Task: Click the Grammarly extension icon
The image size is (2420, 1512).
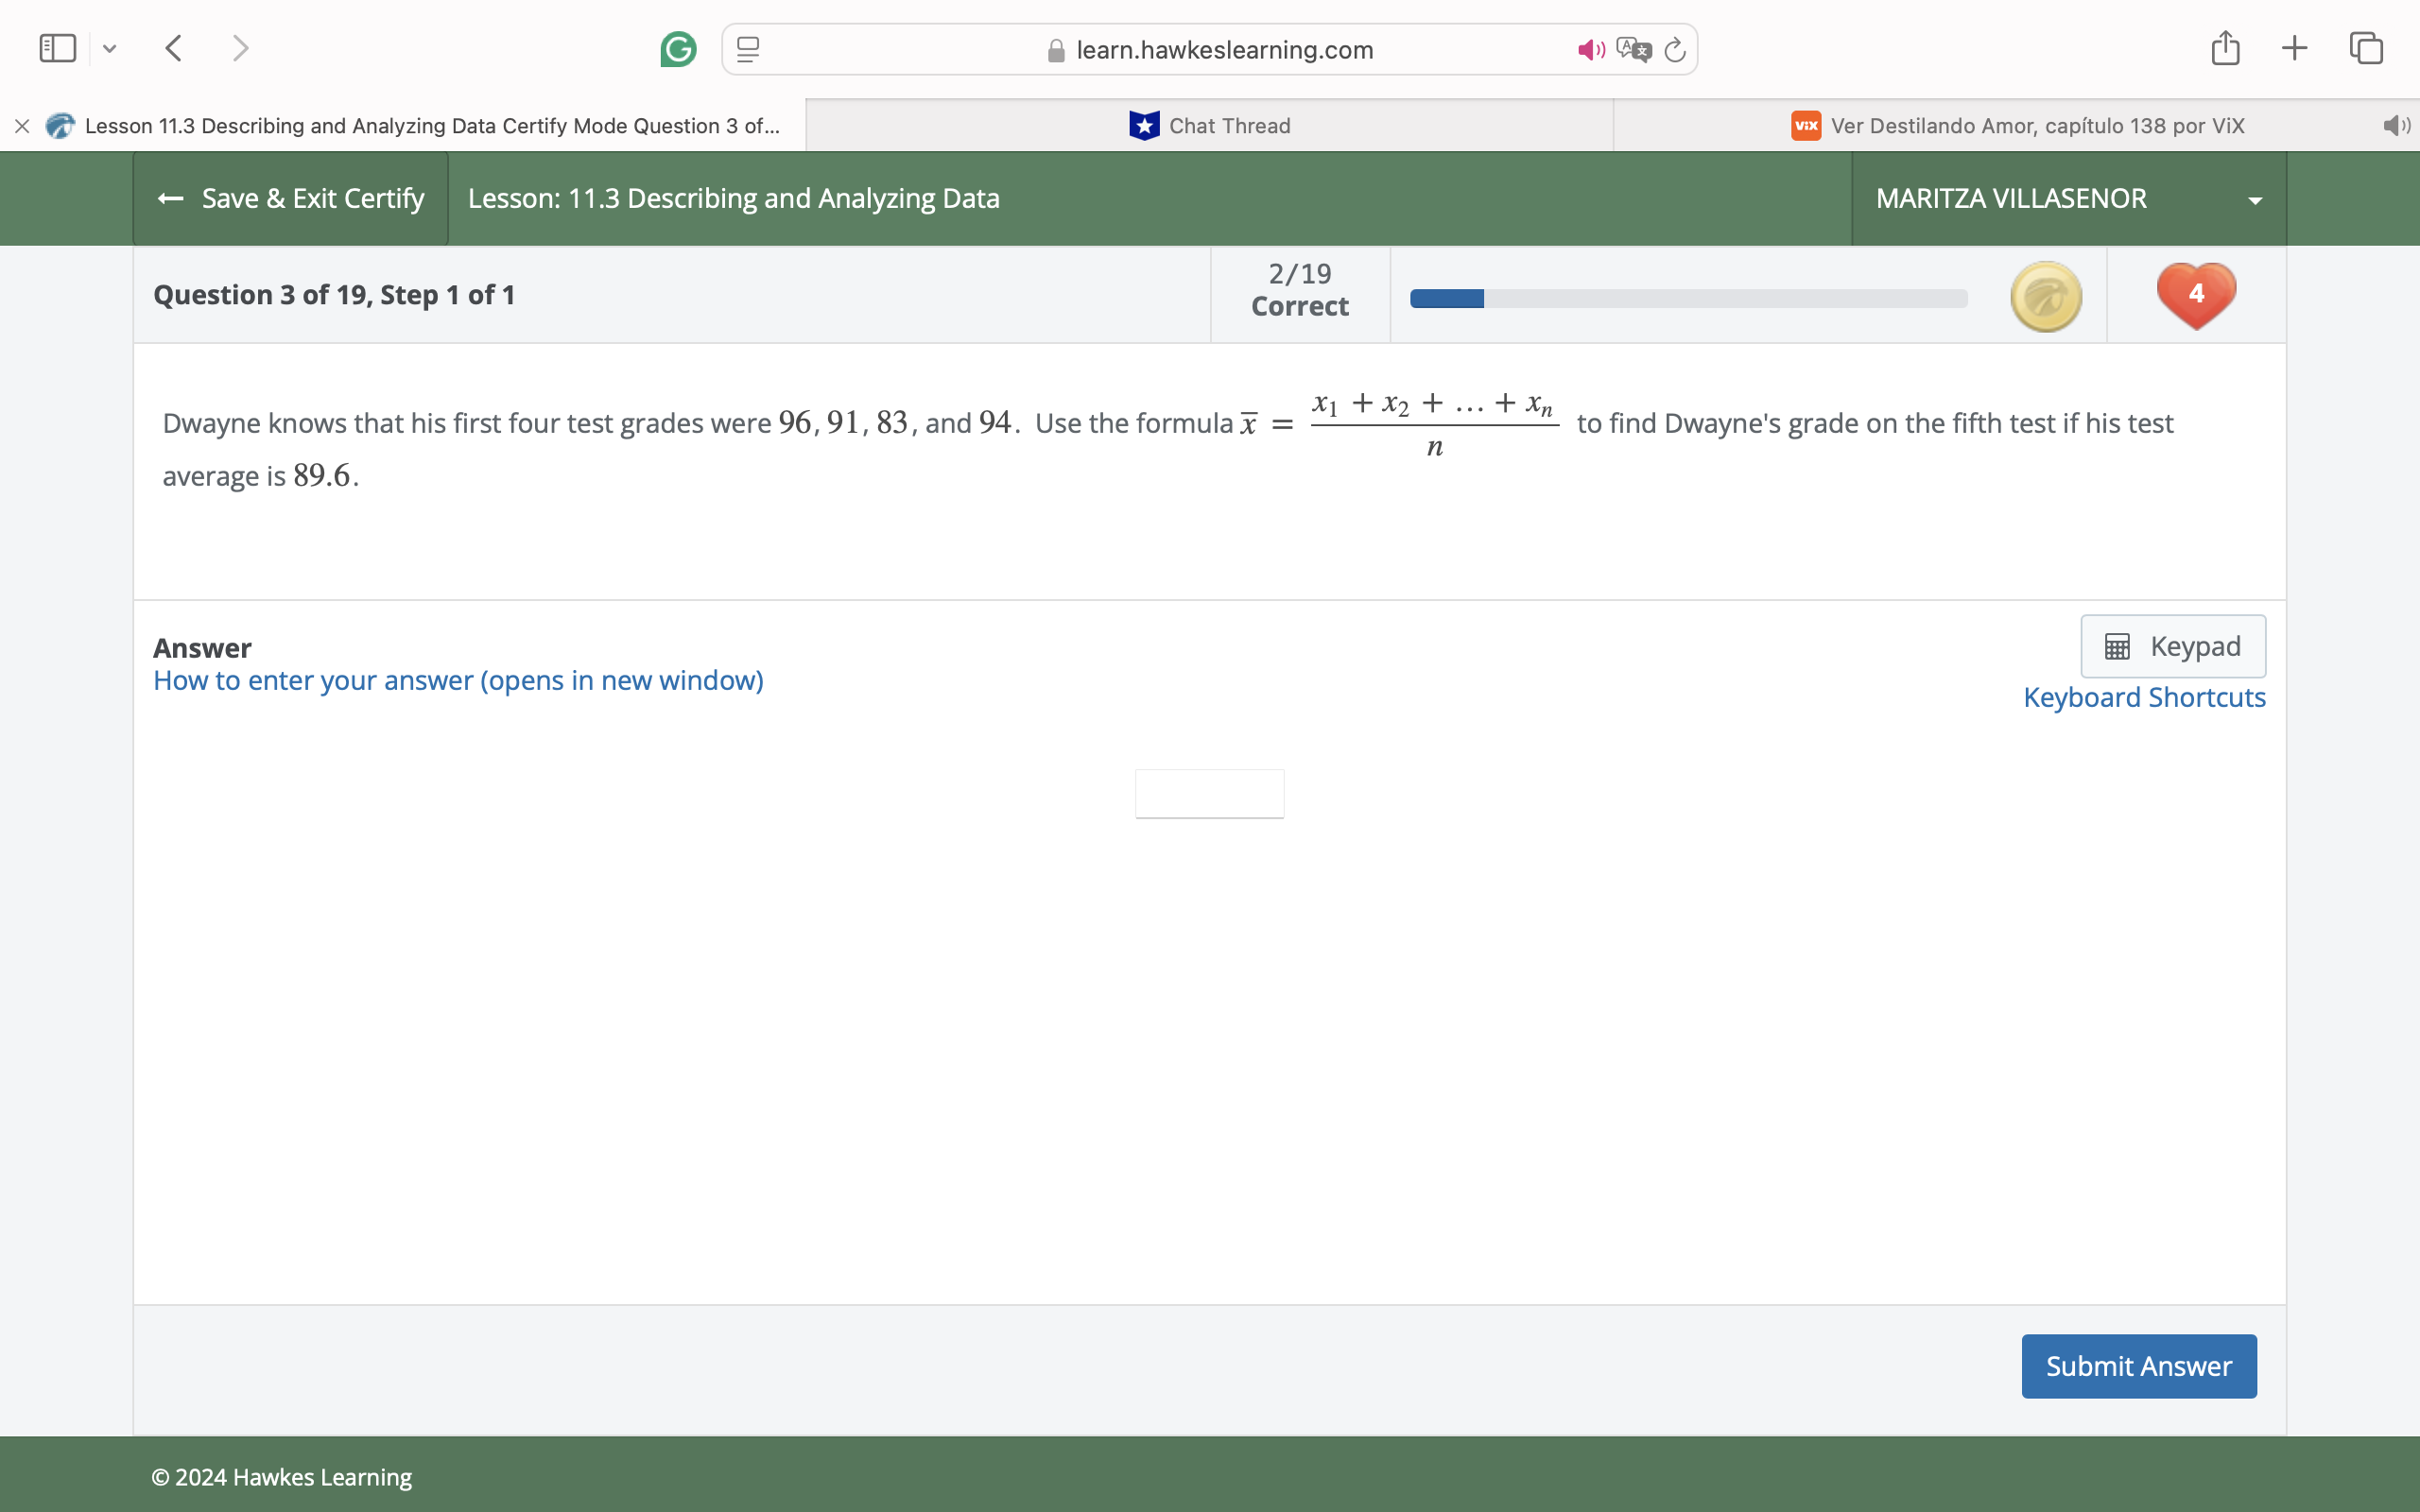Action: click(x=678, y=49)
